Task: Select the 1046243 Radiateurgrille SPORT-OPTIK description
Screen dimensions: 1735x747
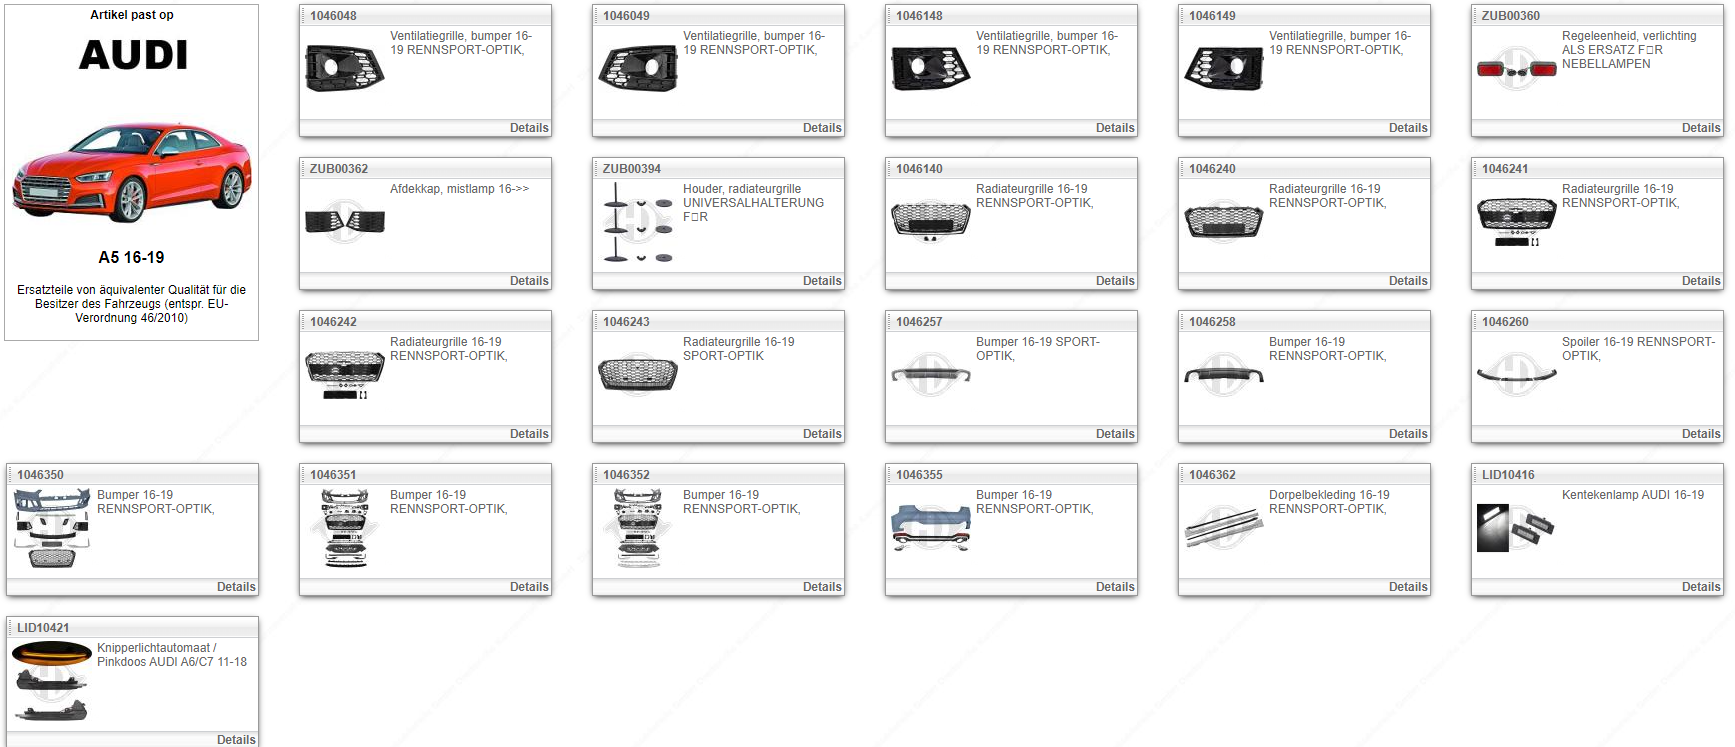Action: coord(738,349)
